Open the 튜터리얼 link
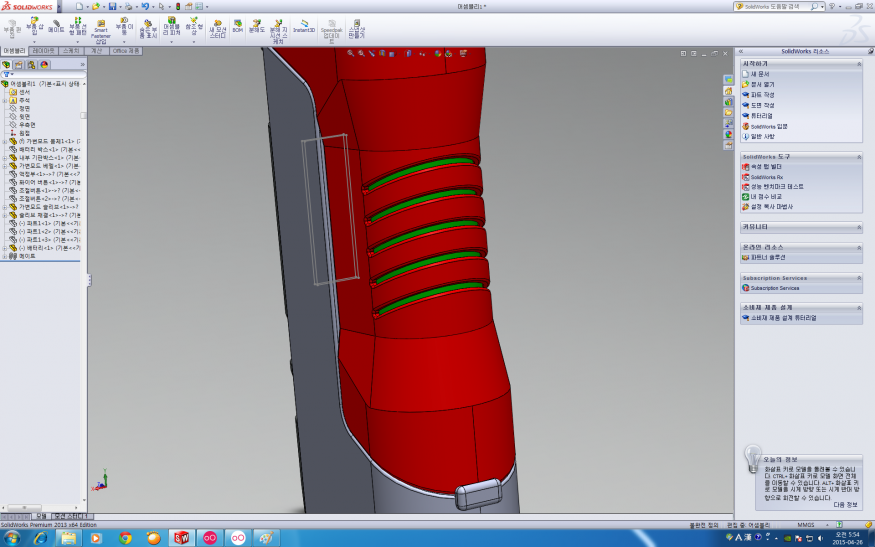875x547 pixels. 762,116
